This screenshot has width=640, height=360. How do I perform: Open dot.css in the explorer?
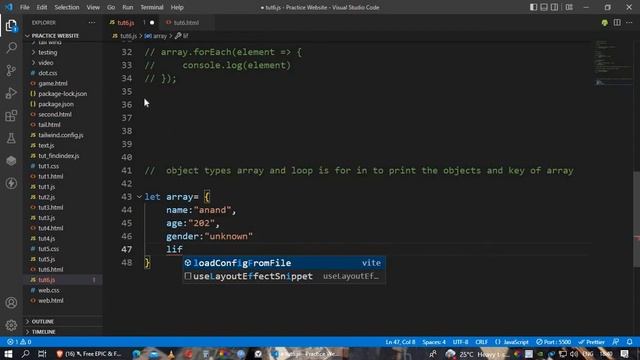coord(48,73)
